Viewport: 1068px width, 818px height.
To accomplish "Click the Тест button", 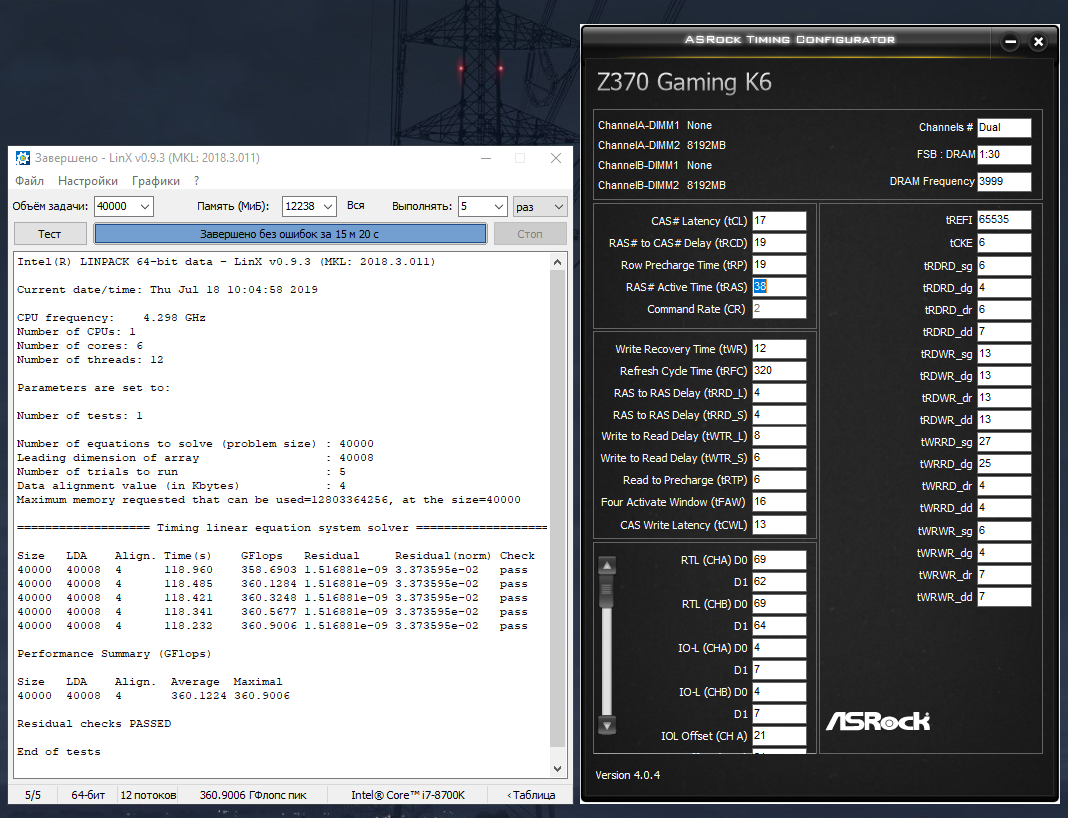I will (50, 234).
